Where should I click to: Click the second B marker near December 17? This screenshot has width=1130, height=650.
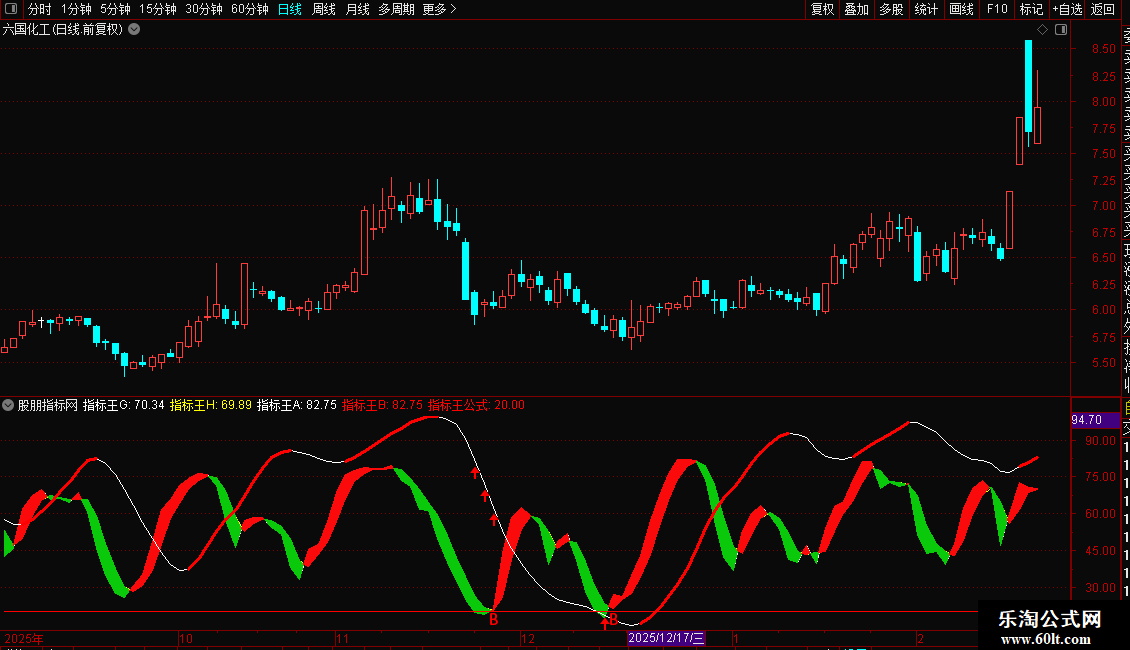pos(613,619)
